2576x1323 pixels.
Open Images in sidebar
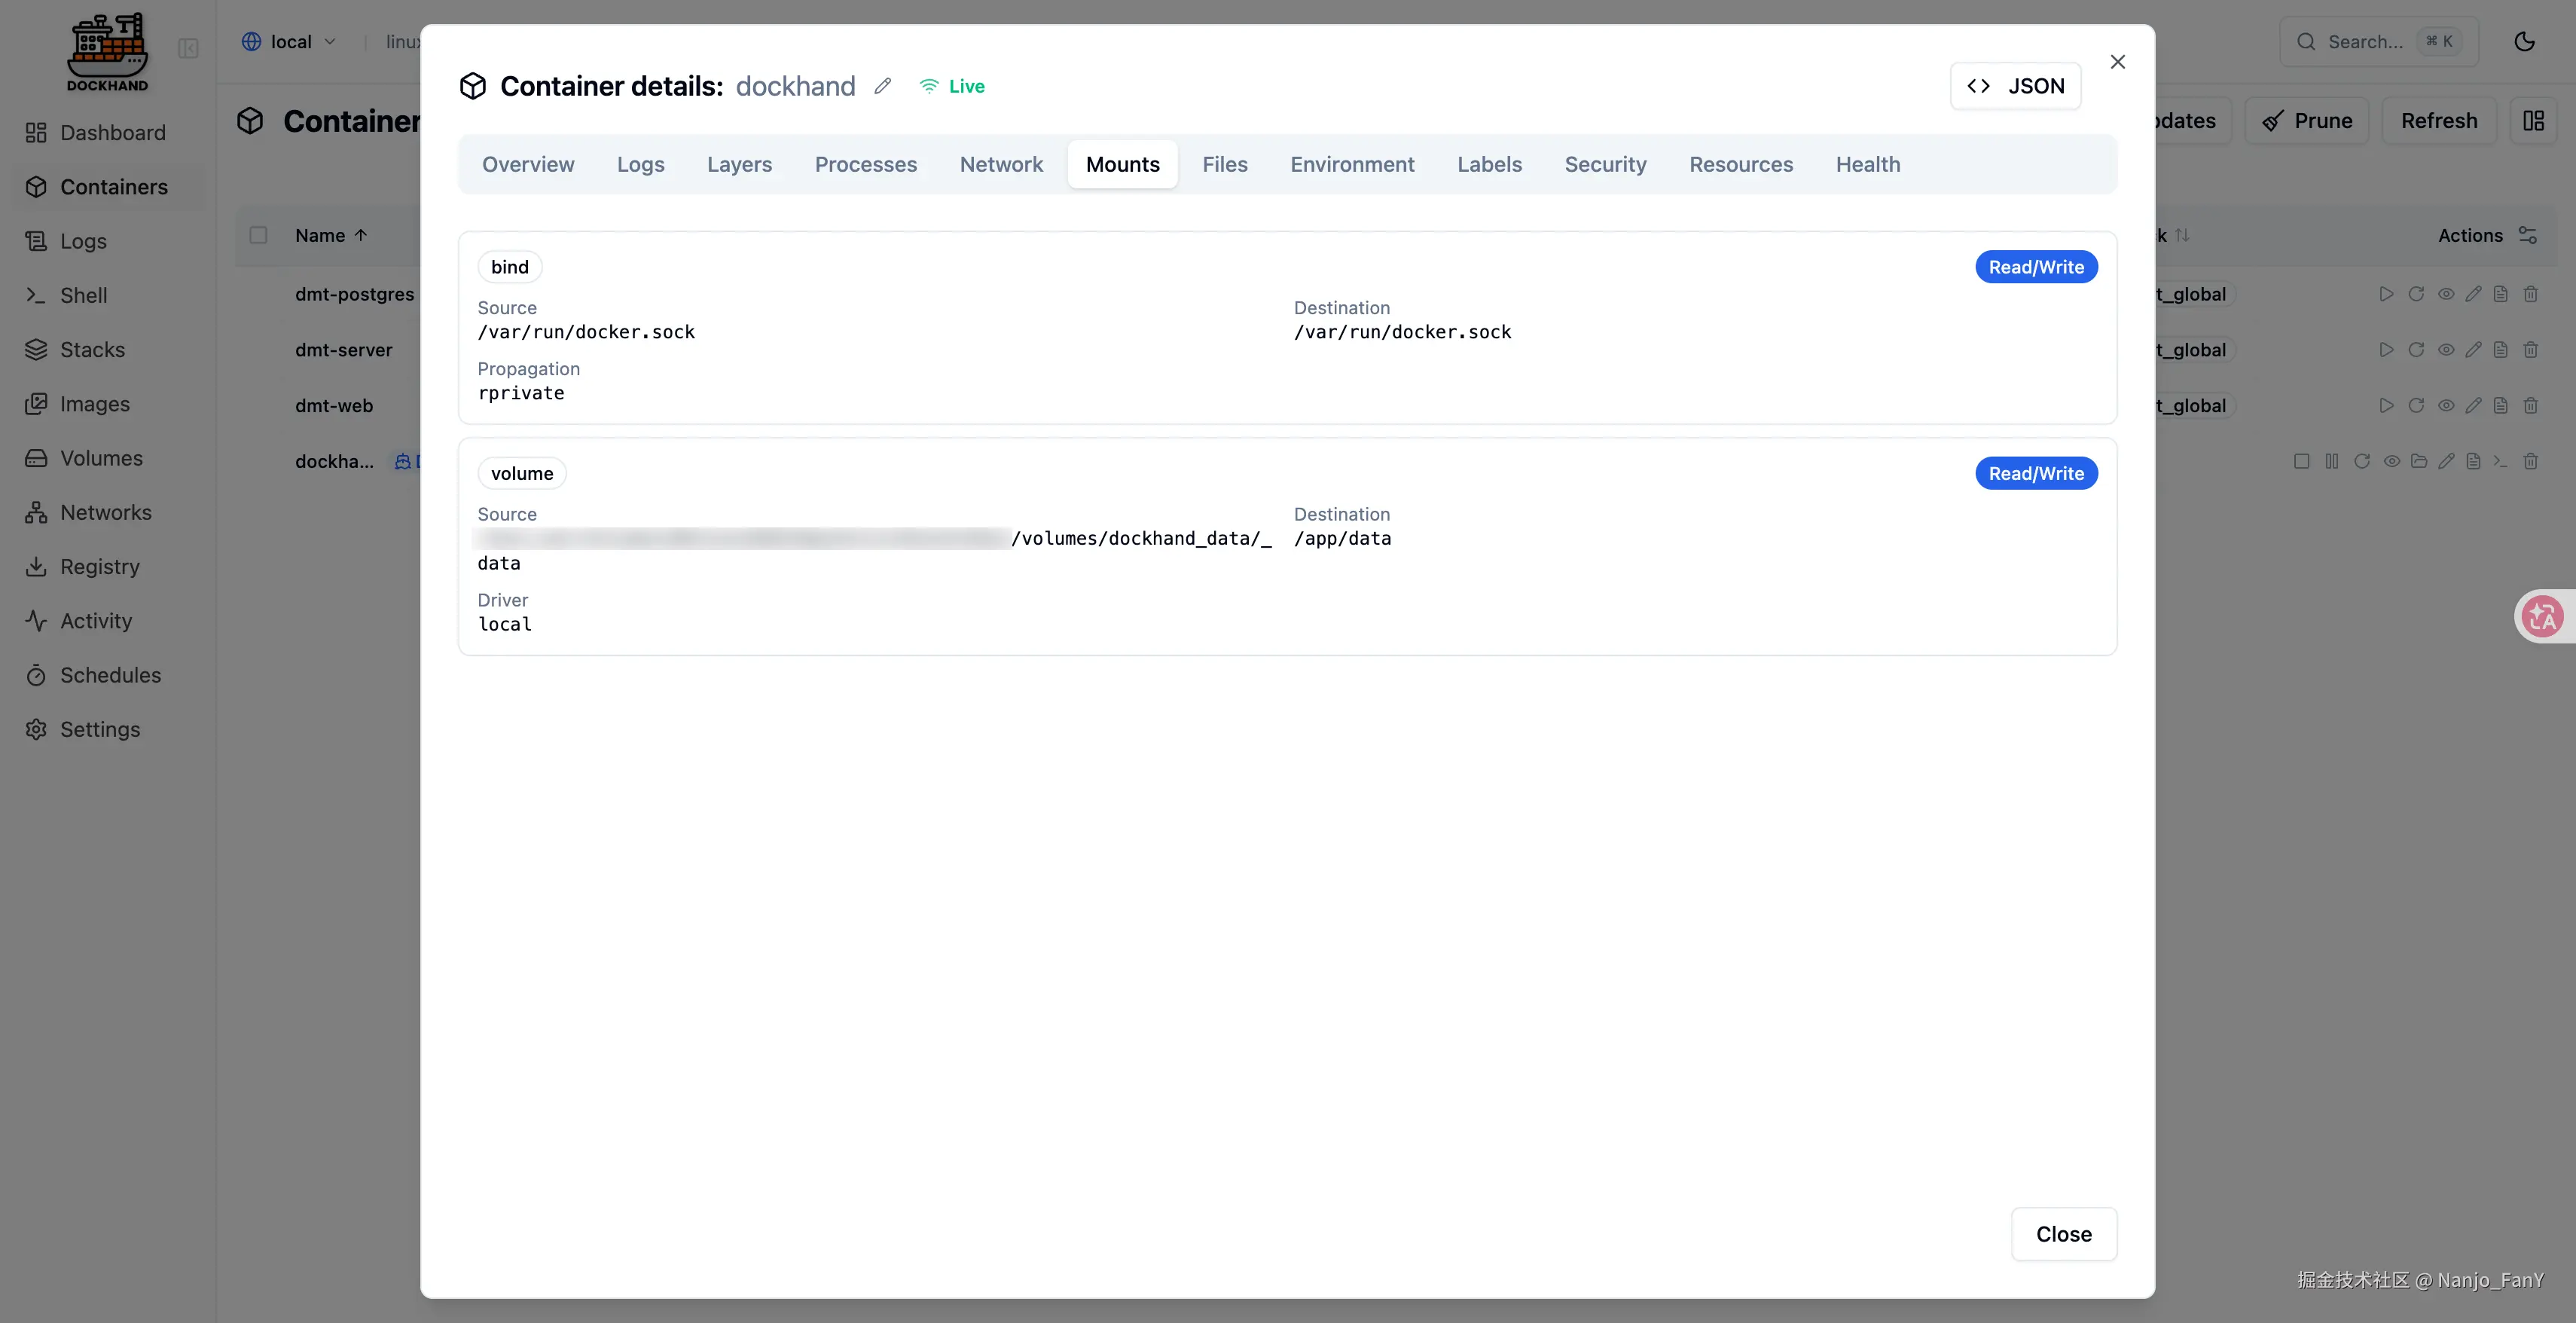[x=108, y=404]
